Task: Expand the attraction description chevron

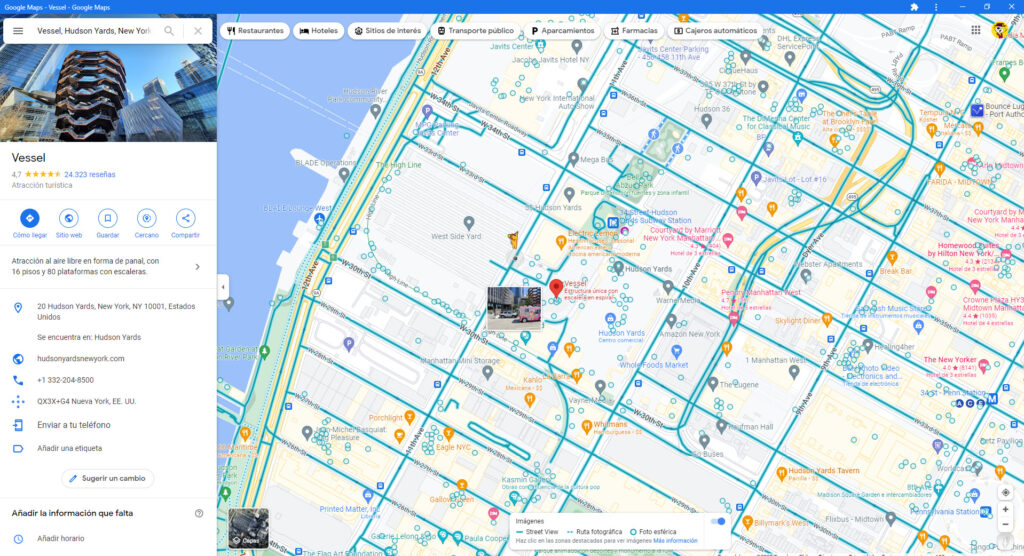Action: 197,267
